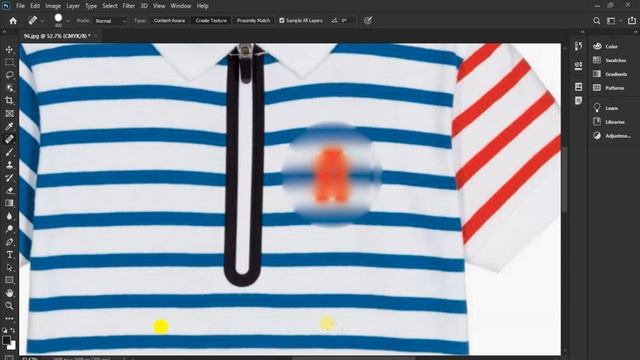This screenshot has height=360, width=640.
Task: Select the Zoom tool
Action: point(9,305)
